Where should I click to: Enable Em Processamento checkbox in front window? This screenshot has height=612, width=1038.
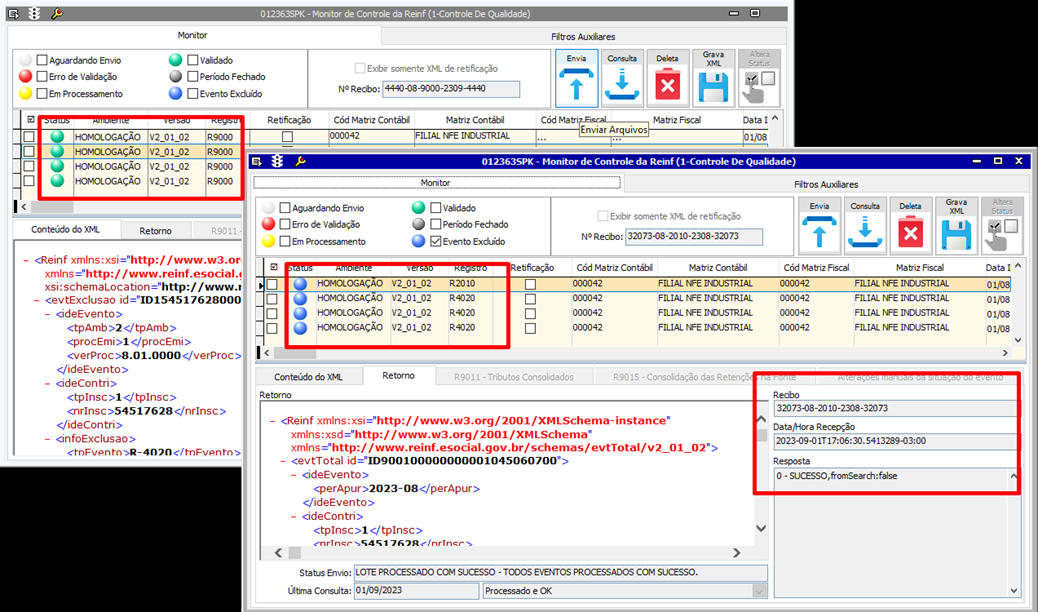285,241
